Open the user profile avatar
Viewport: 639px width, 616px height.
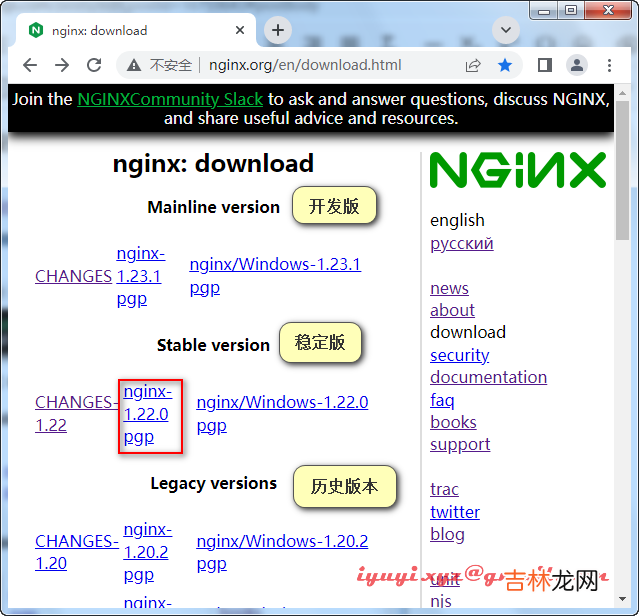click(577, 65)
